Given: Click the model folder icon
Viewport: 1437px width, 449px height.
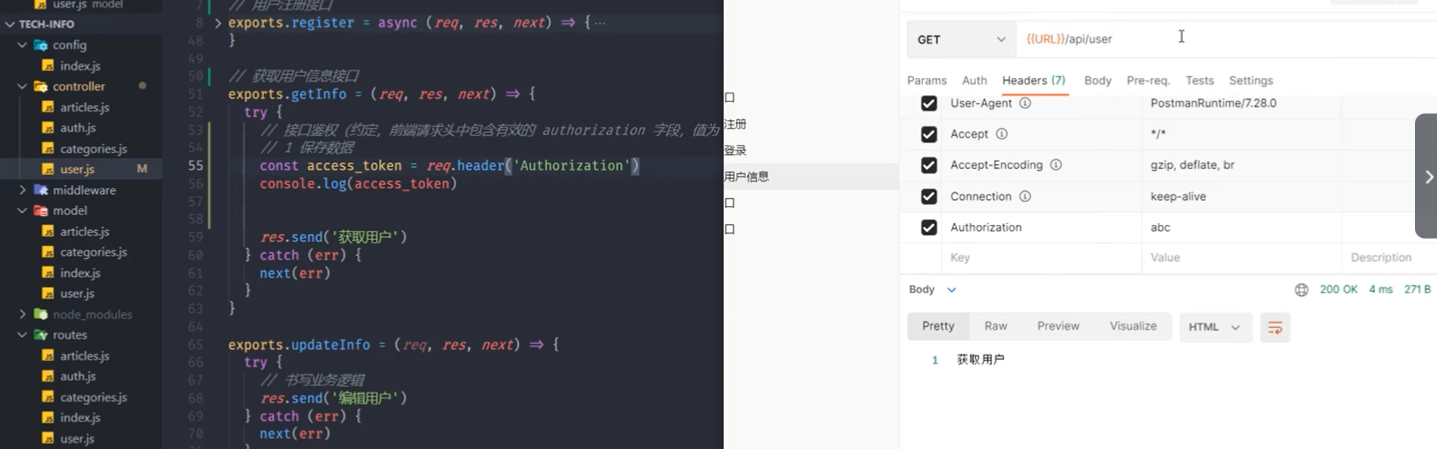Looking at the screenshot, I should click(x=41, y=211).
